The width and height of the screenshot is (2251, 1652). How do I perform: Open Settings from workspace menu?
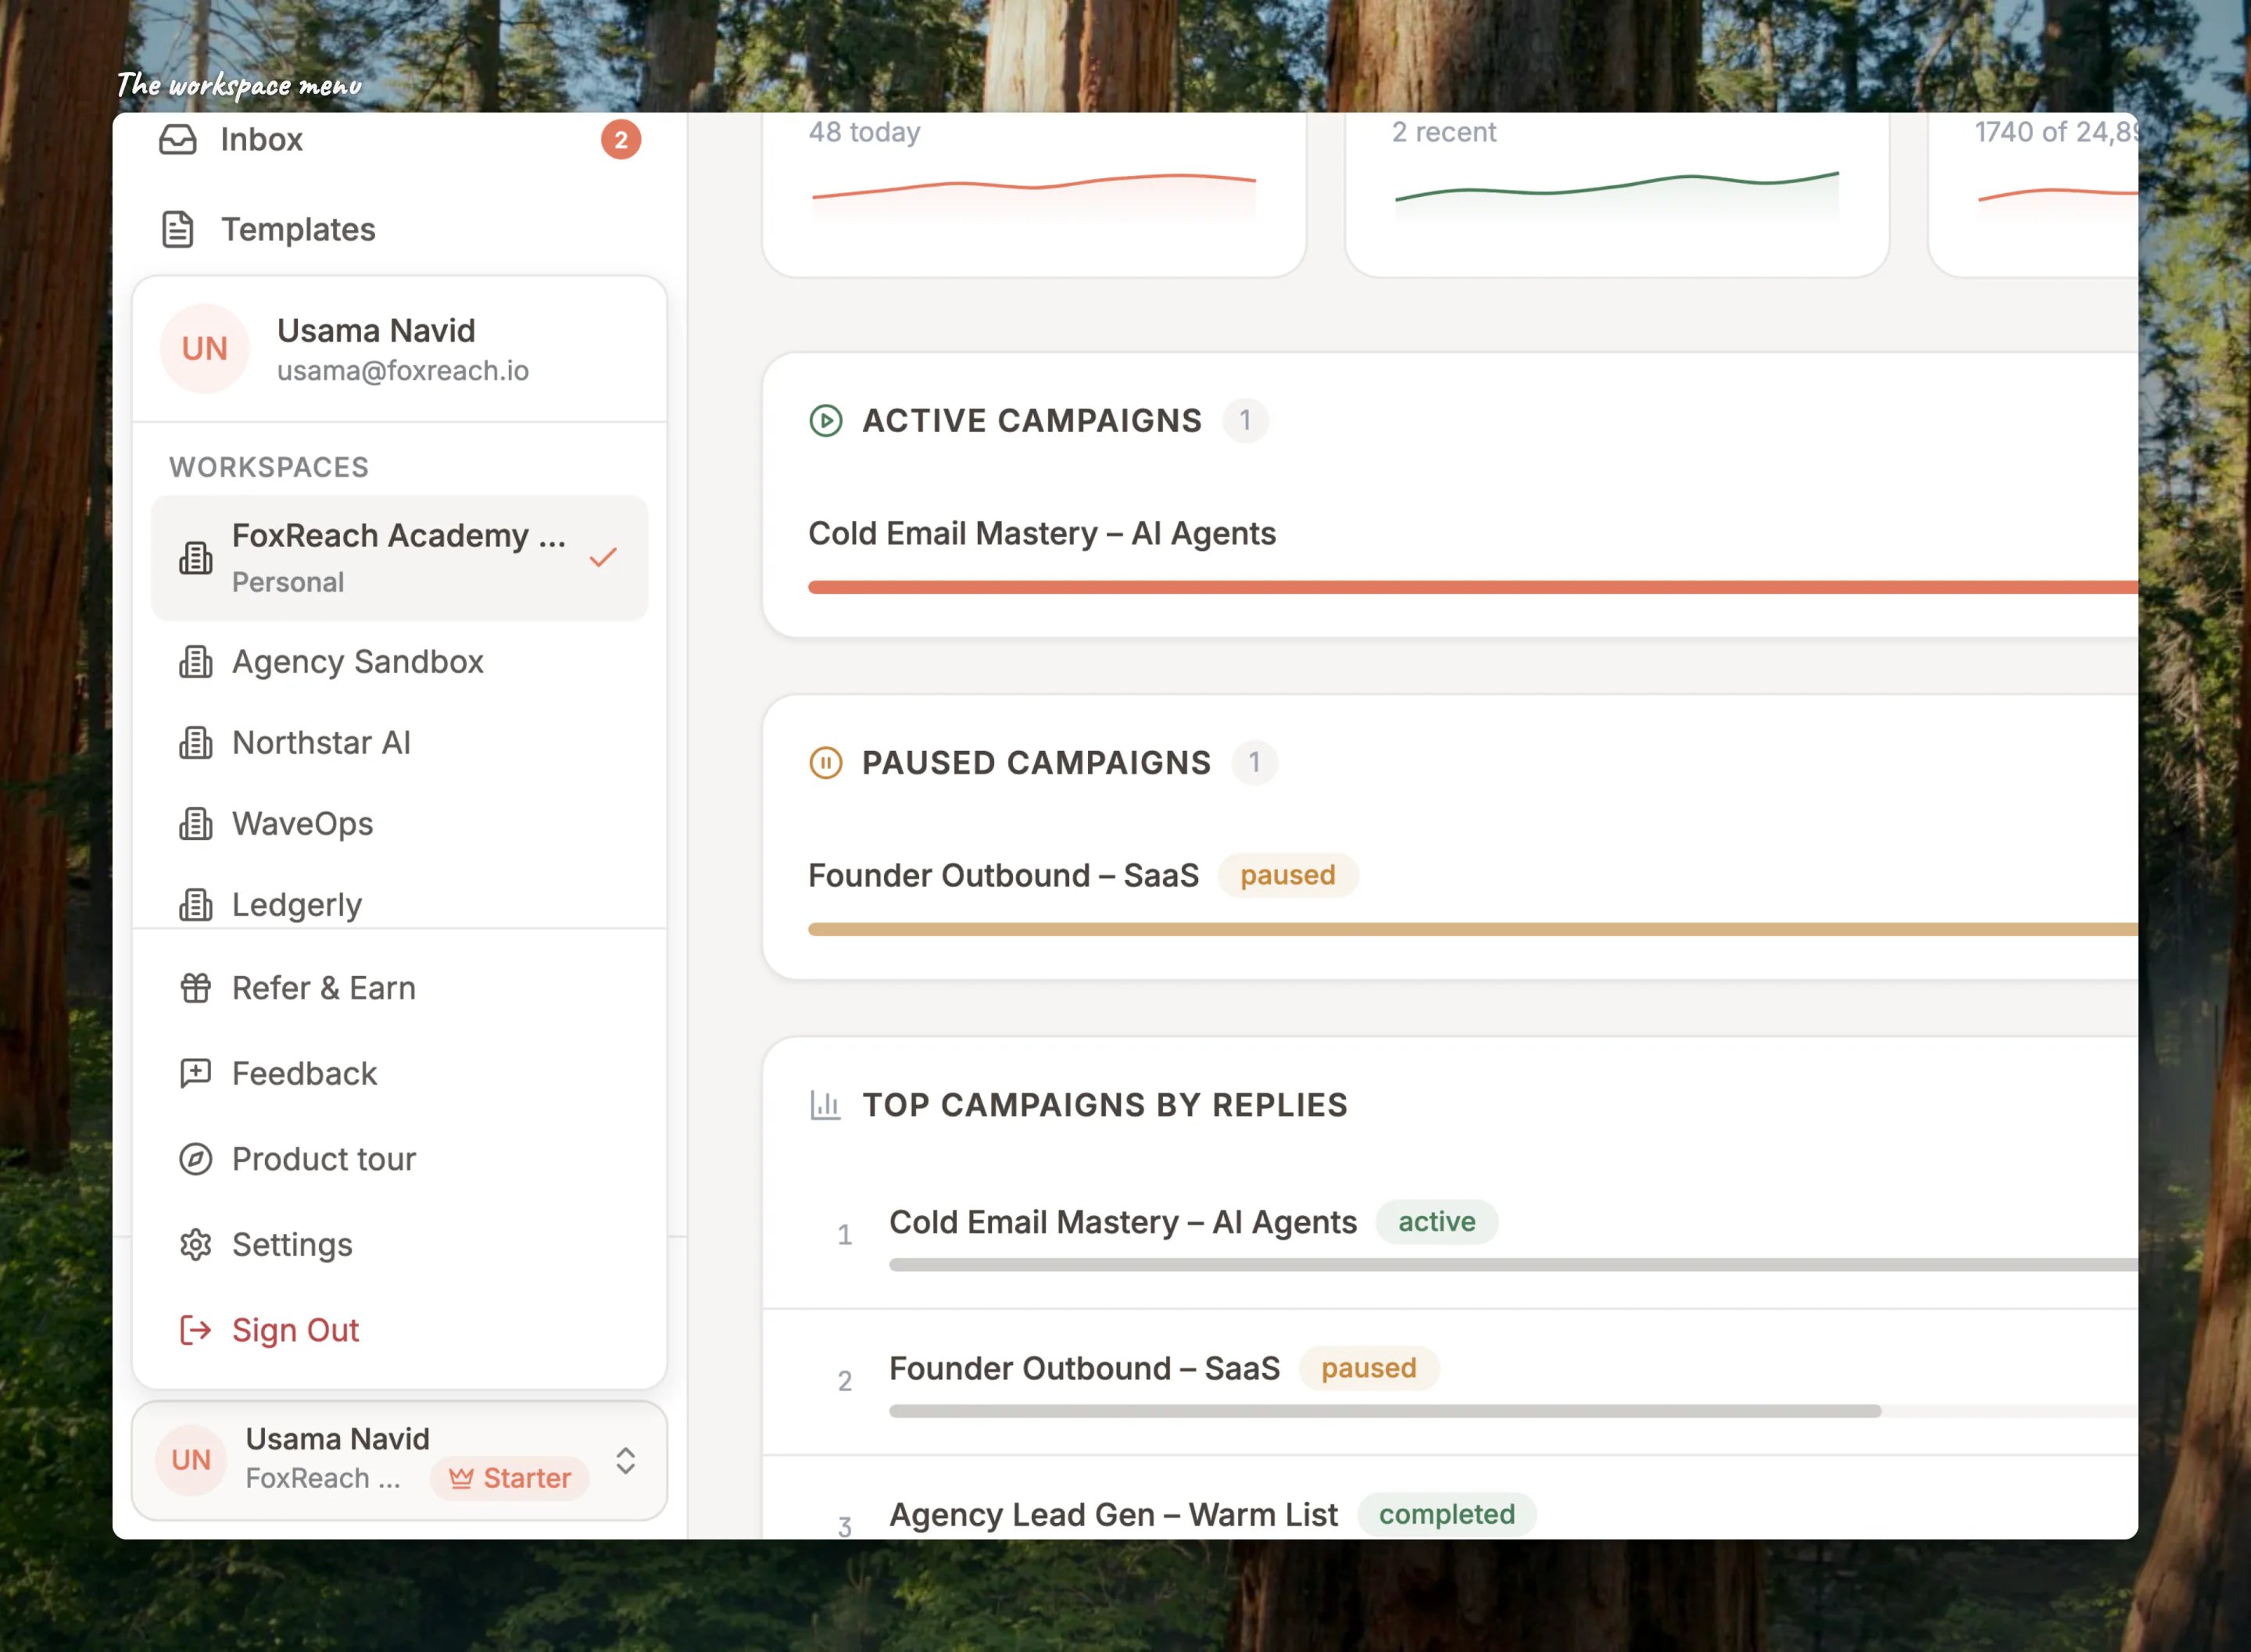[x=399, y=1244]
